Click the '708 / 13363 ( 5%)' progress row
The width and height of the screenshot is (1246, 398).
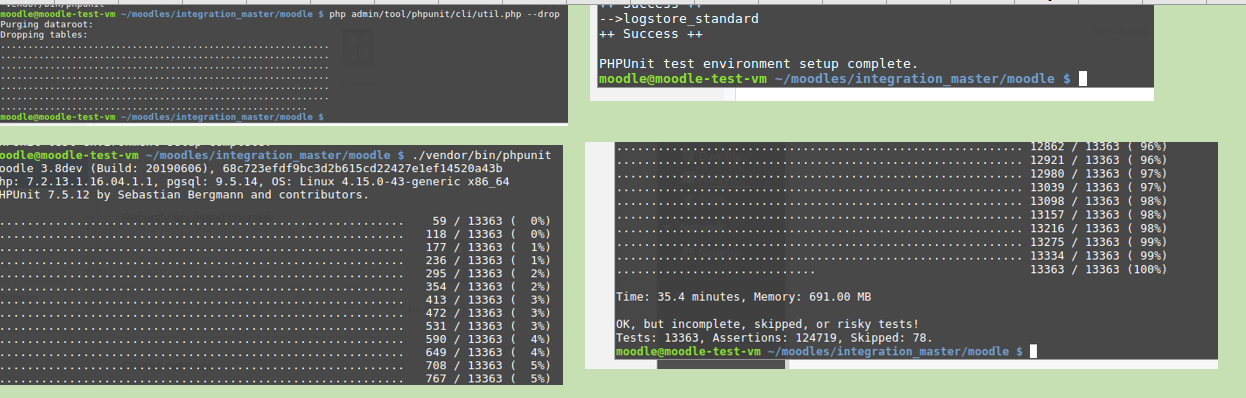275,365
